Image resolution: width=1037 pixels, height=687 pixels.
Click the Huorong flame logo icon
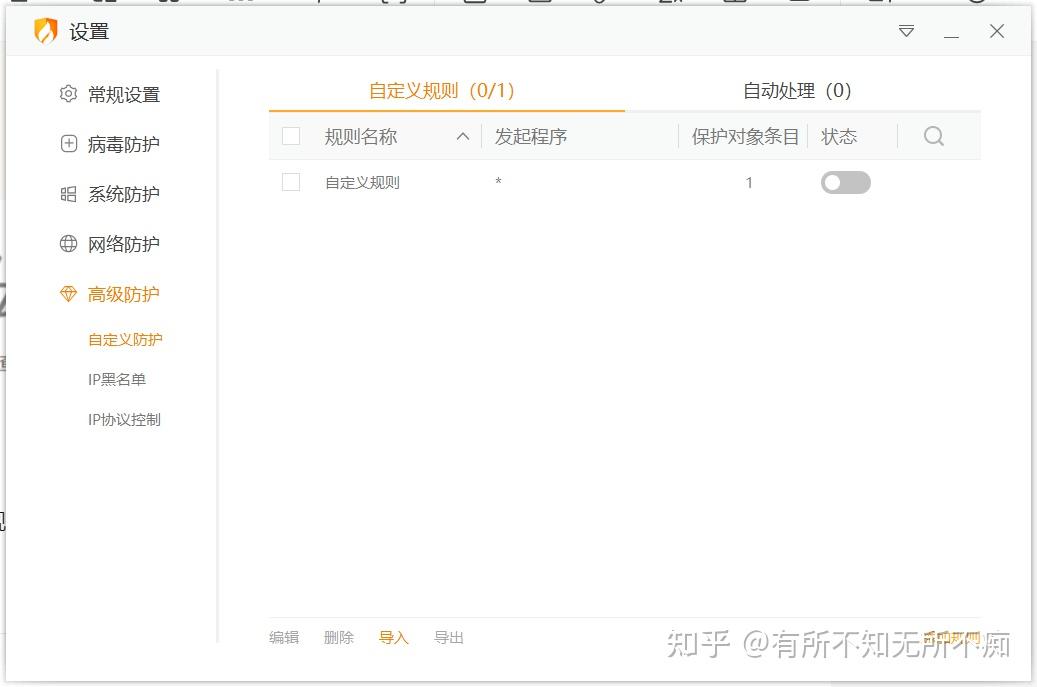(46, 31)
